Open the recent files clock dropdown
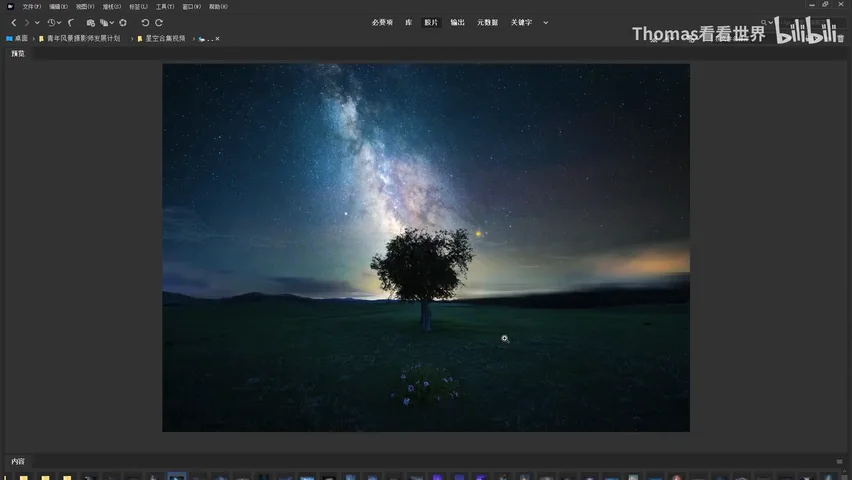The image size is (852, 480). click(x=54, y=23)
